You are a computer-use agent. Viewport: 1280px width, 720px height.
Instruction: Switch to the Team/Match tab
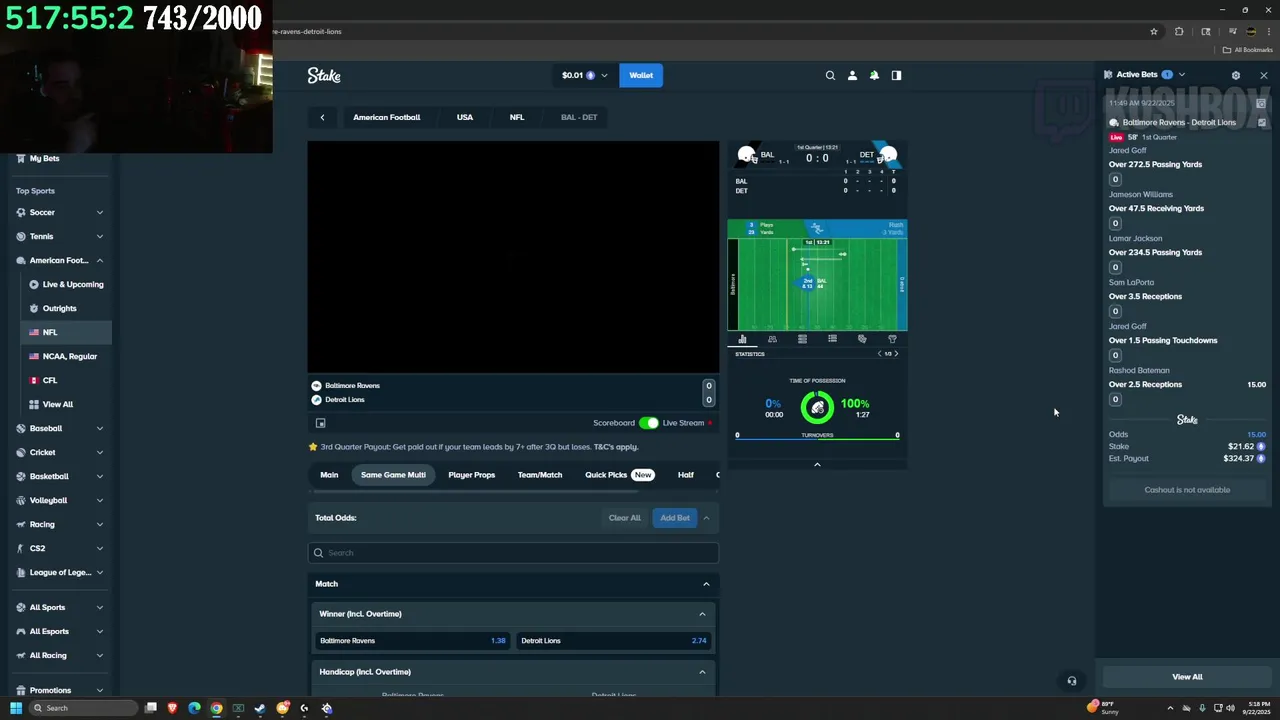(x=540, y=475)
